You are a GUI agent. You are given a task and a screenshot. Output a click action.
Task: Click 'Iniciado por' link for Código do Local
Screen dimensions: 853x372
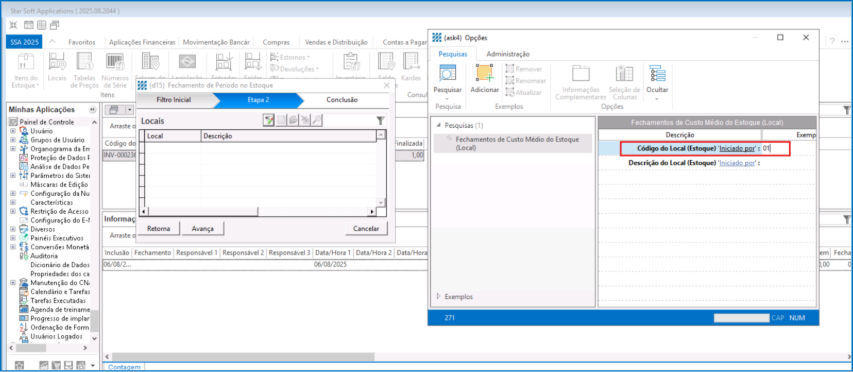click(x=737, y=148)
